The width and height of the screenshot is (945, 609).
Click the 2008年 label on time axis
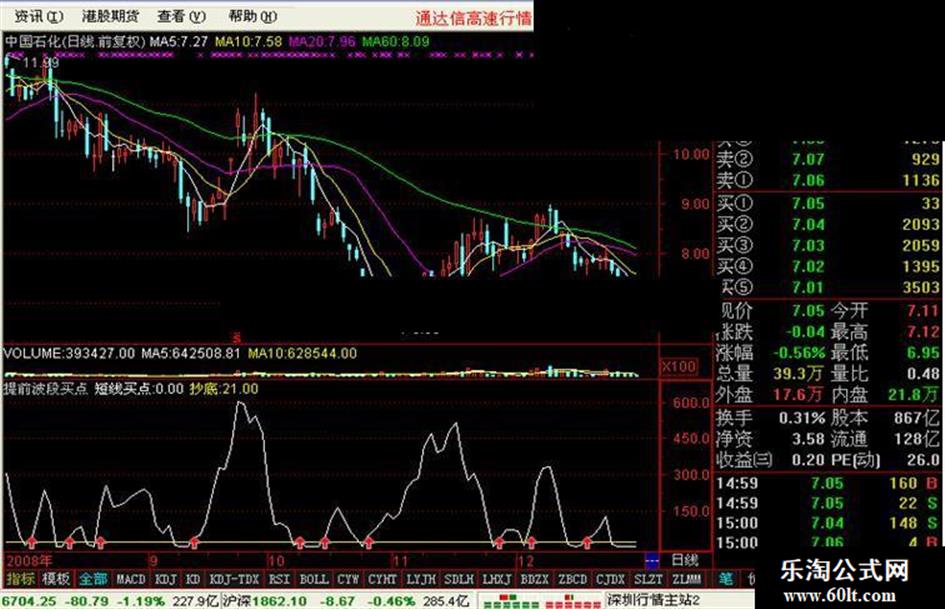(x=30, y=561)
